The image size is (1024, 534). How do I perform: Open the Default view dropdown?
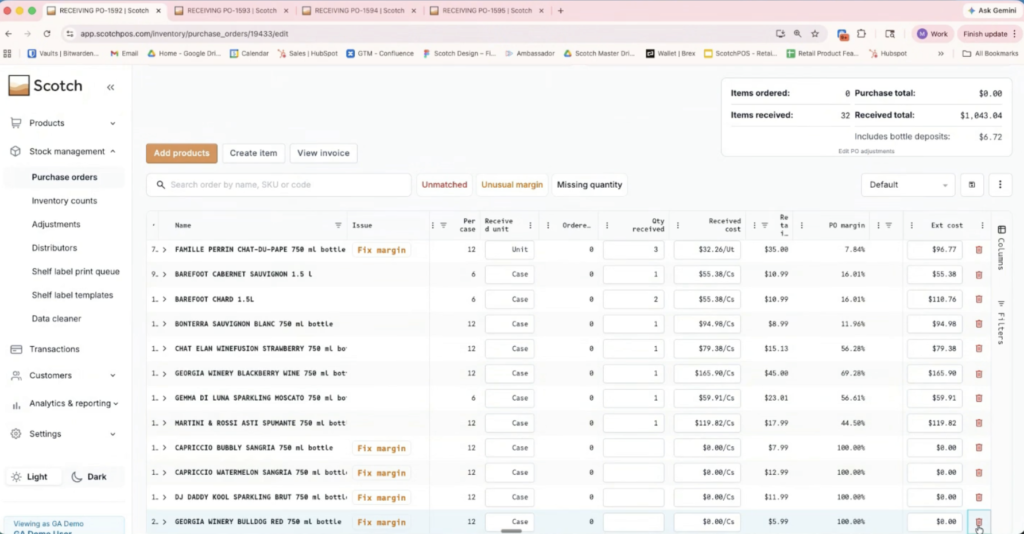click(908, 185)
